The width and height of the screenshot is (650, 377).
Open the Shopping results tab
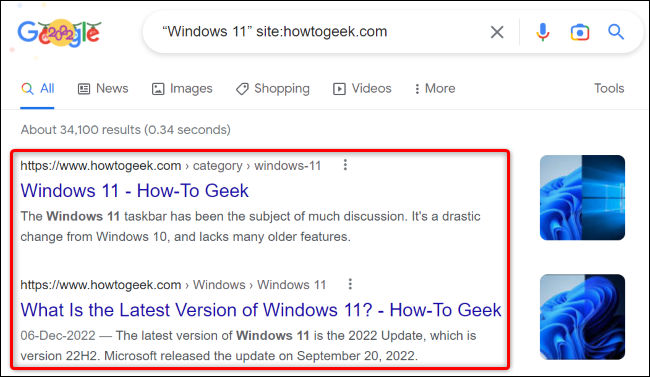(x=273, y=88)
